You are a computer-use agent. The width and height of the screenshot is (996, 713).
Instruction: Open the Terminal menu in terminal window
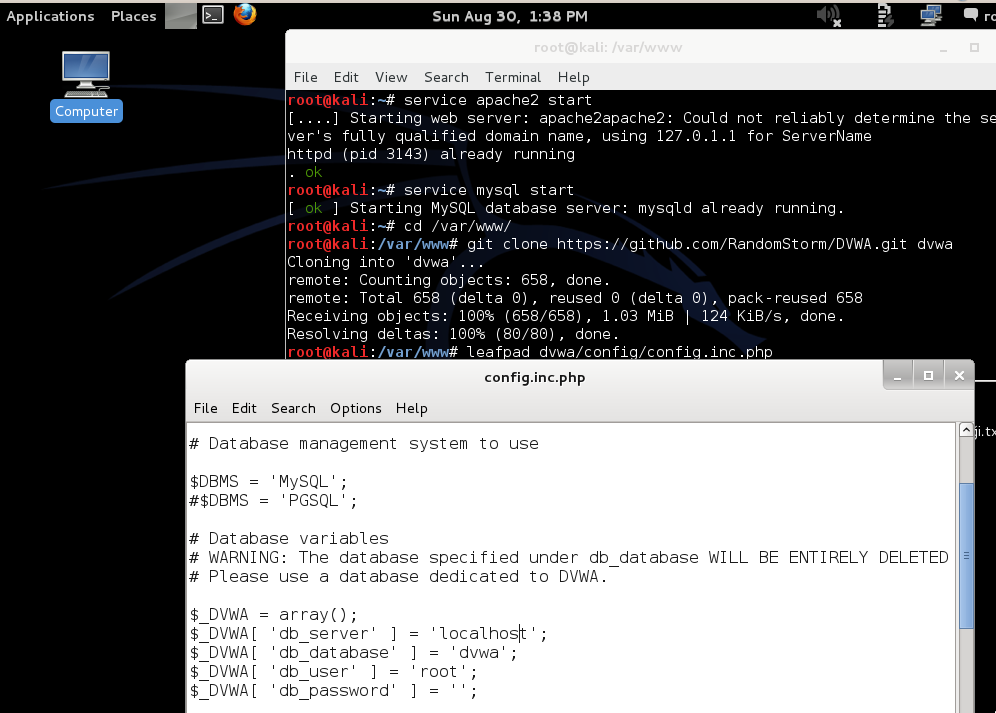pyautogui.click(x=512, y=77)
